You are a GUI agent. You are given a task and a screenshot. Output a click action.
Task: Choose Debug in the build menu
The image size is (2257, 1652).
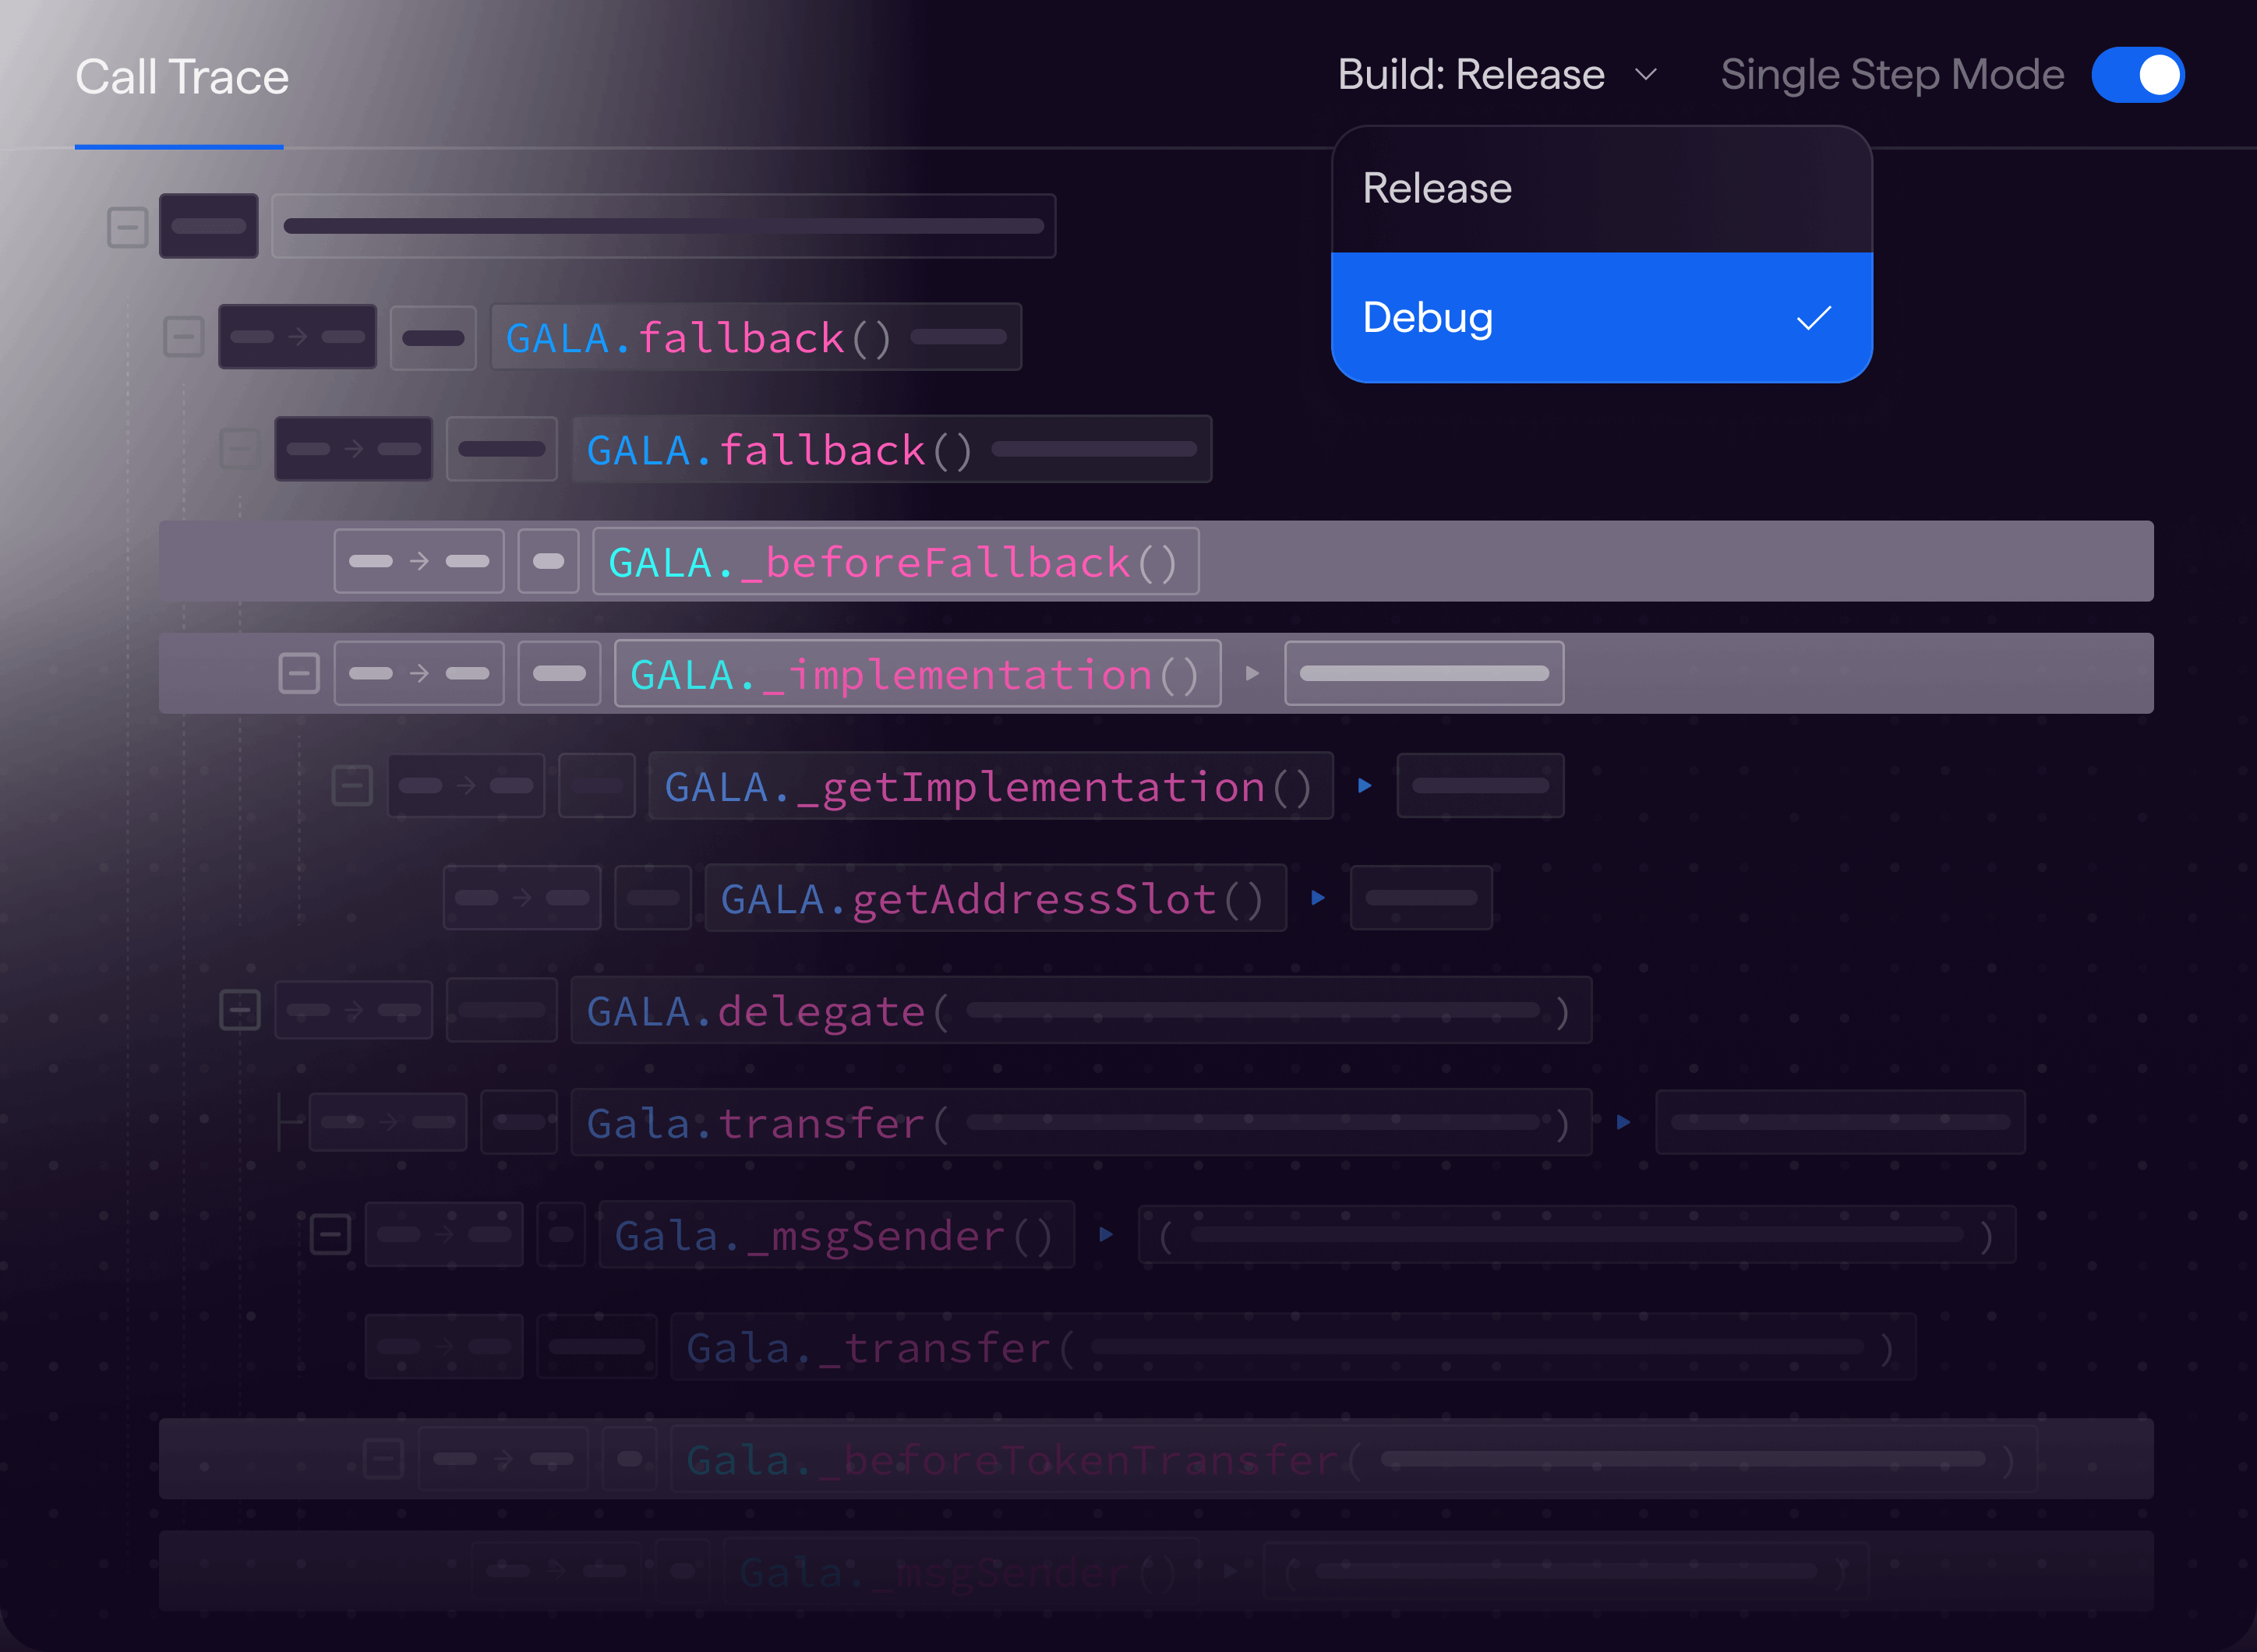(x=1601, y=317)
